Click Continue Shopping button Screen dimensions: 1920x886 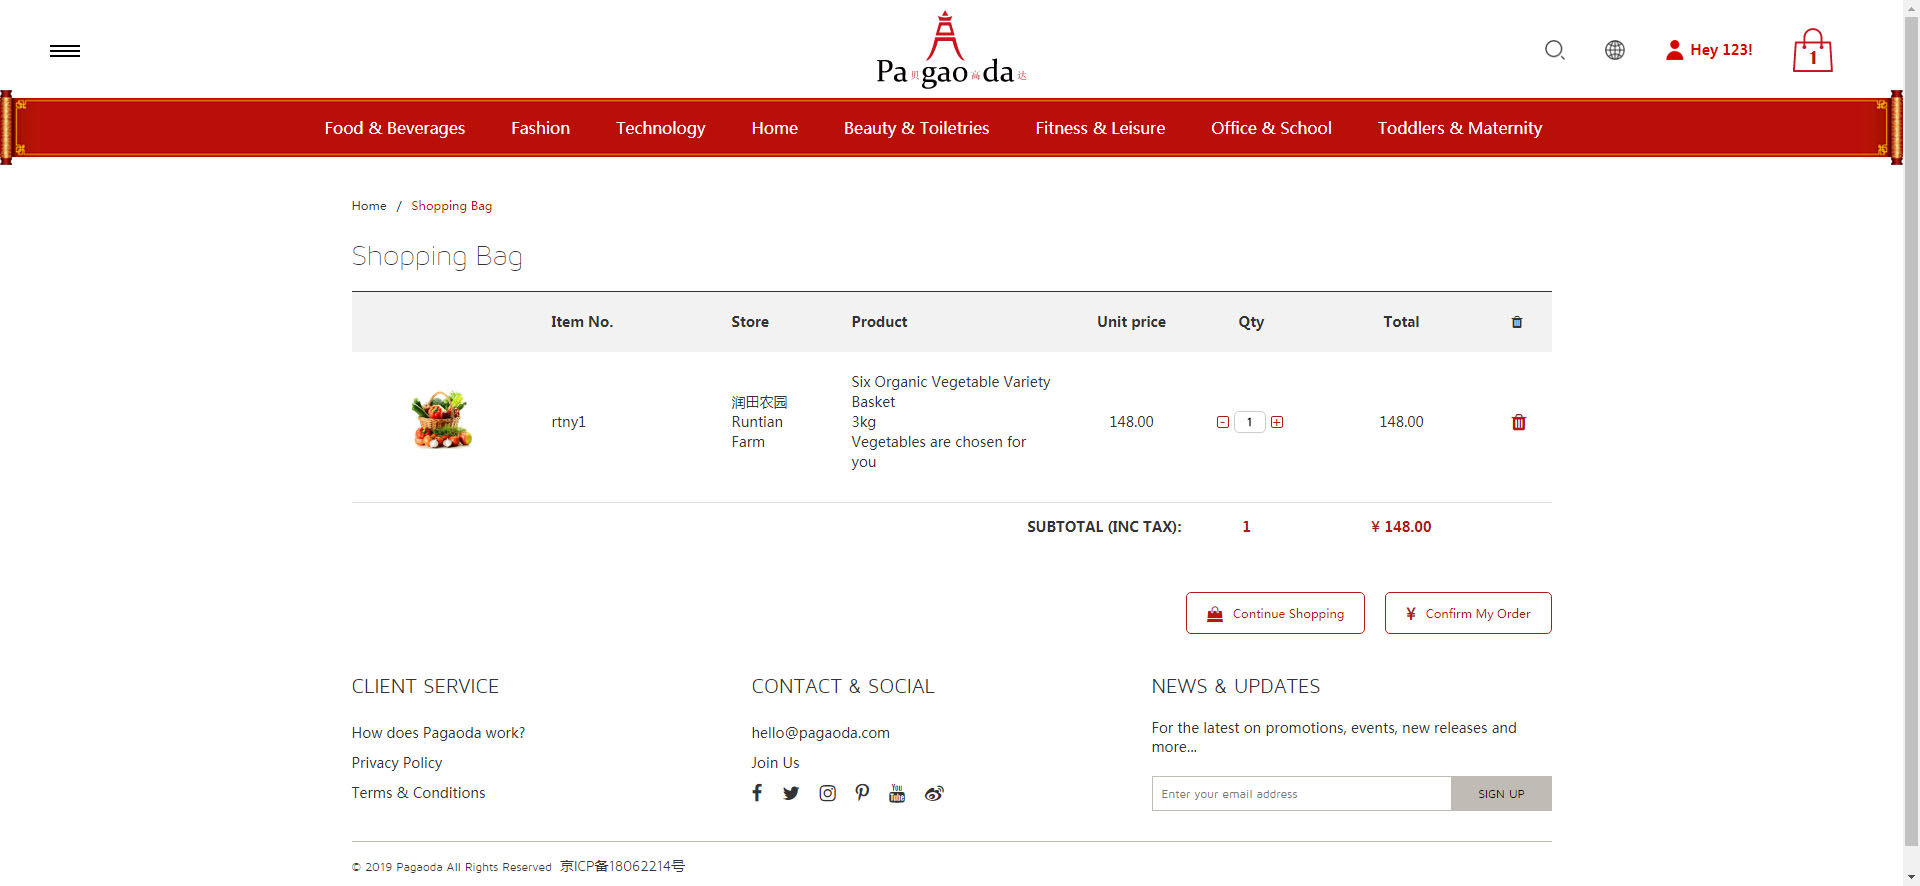pyautogui.click(x=1275, y=613)
